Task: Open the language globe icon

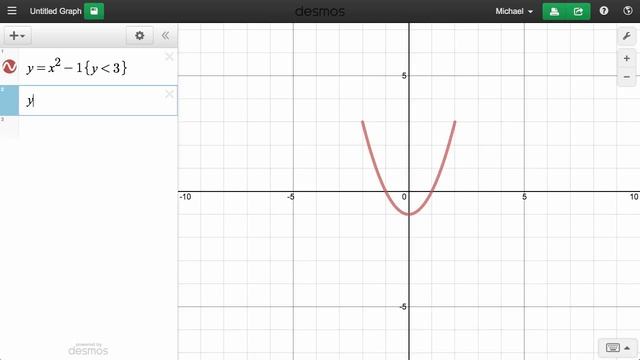Action: point(628,11)
